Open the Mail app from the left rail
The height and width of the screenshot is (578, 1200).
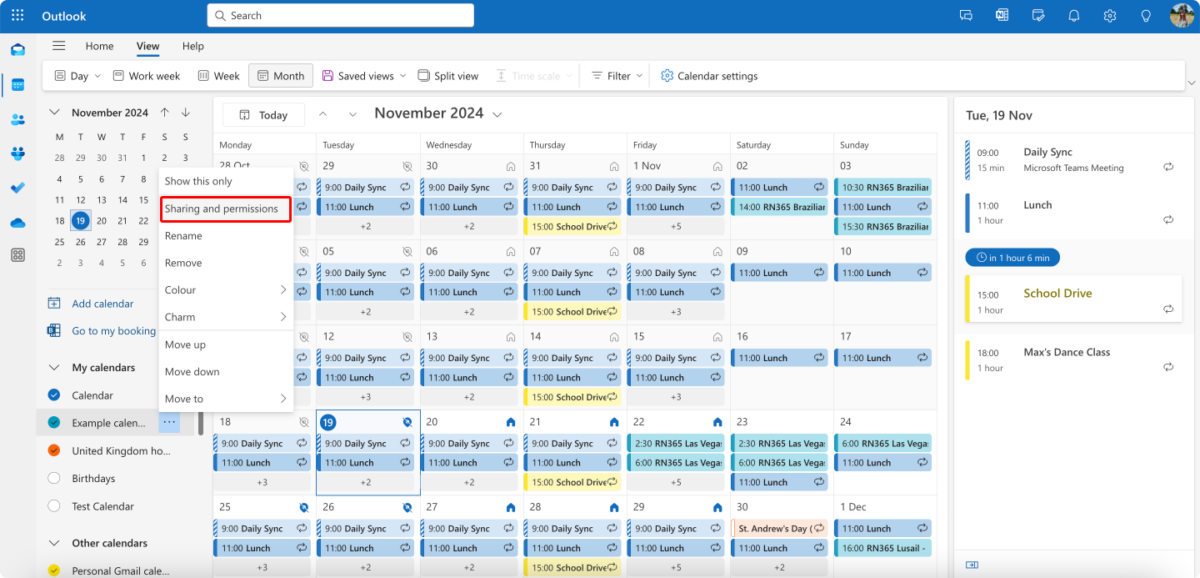[18, 49]
